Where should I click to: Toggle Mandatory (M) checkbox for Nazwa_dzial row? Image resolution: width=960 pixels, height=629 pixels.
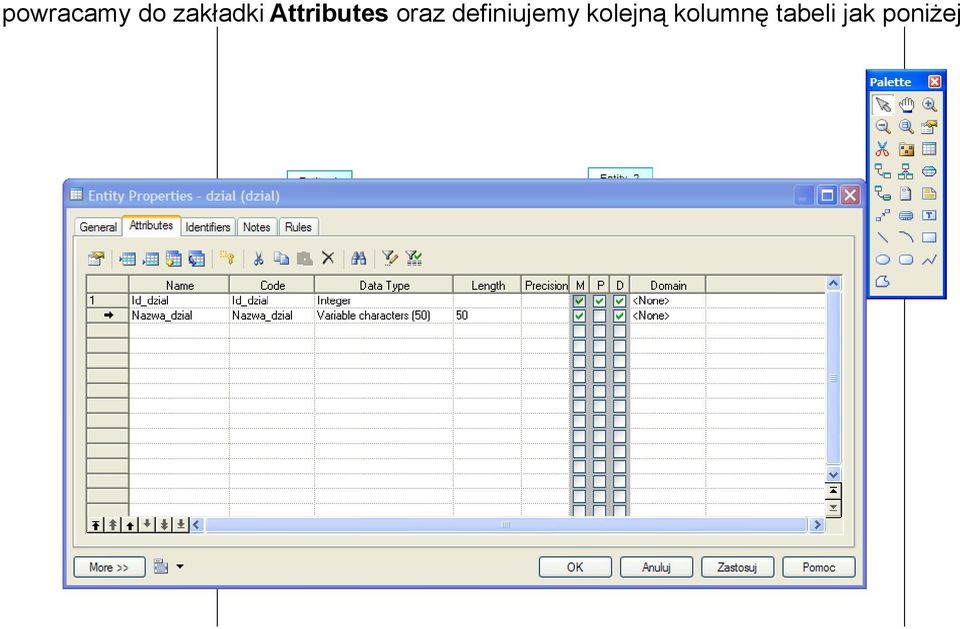coord(579,316)
